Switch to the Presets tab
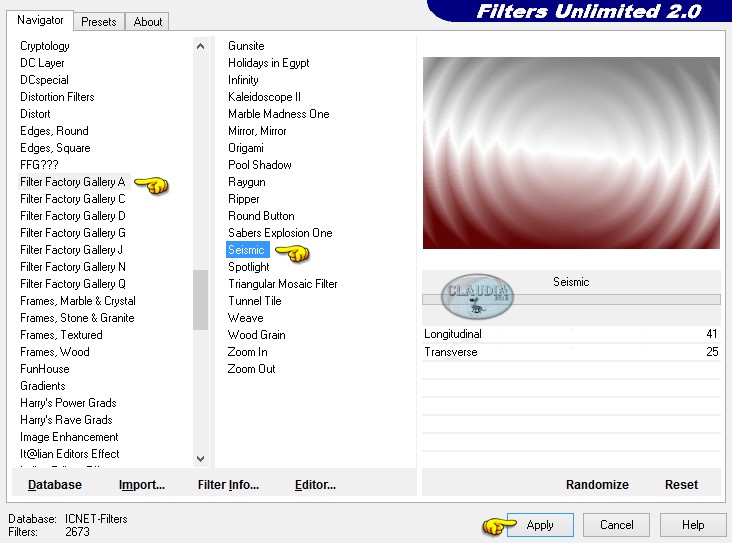This screenshot has height=543, width=732. pyautogui.click(x=99, y=21)
